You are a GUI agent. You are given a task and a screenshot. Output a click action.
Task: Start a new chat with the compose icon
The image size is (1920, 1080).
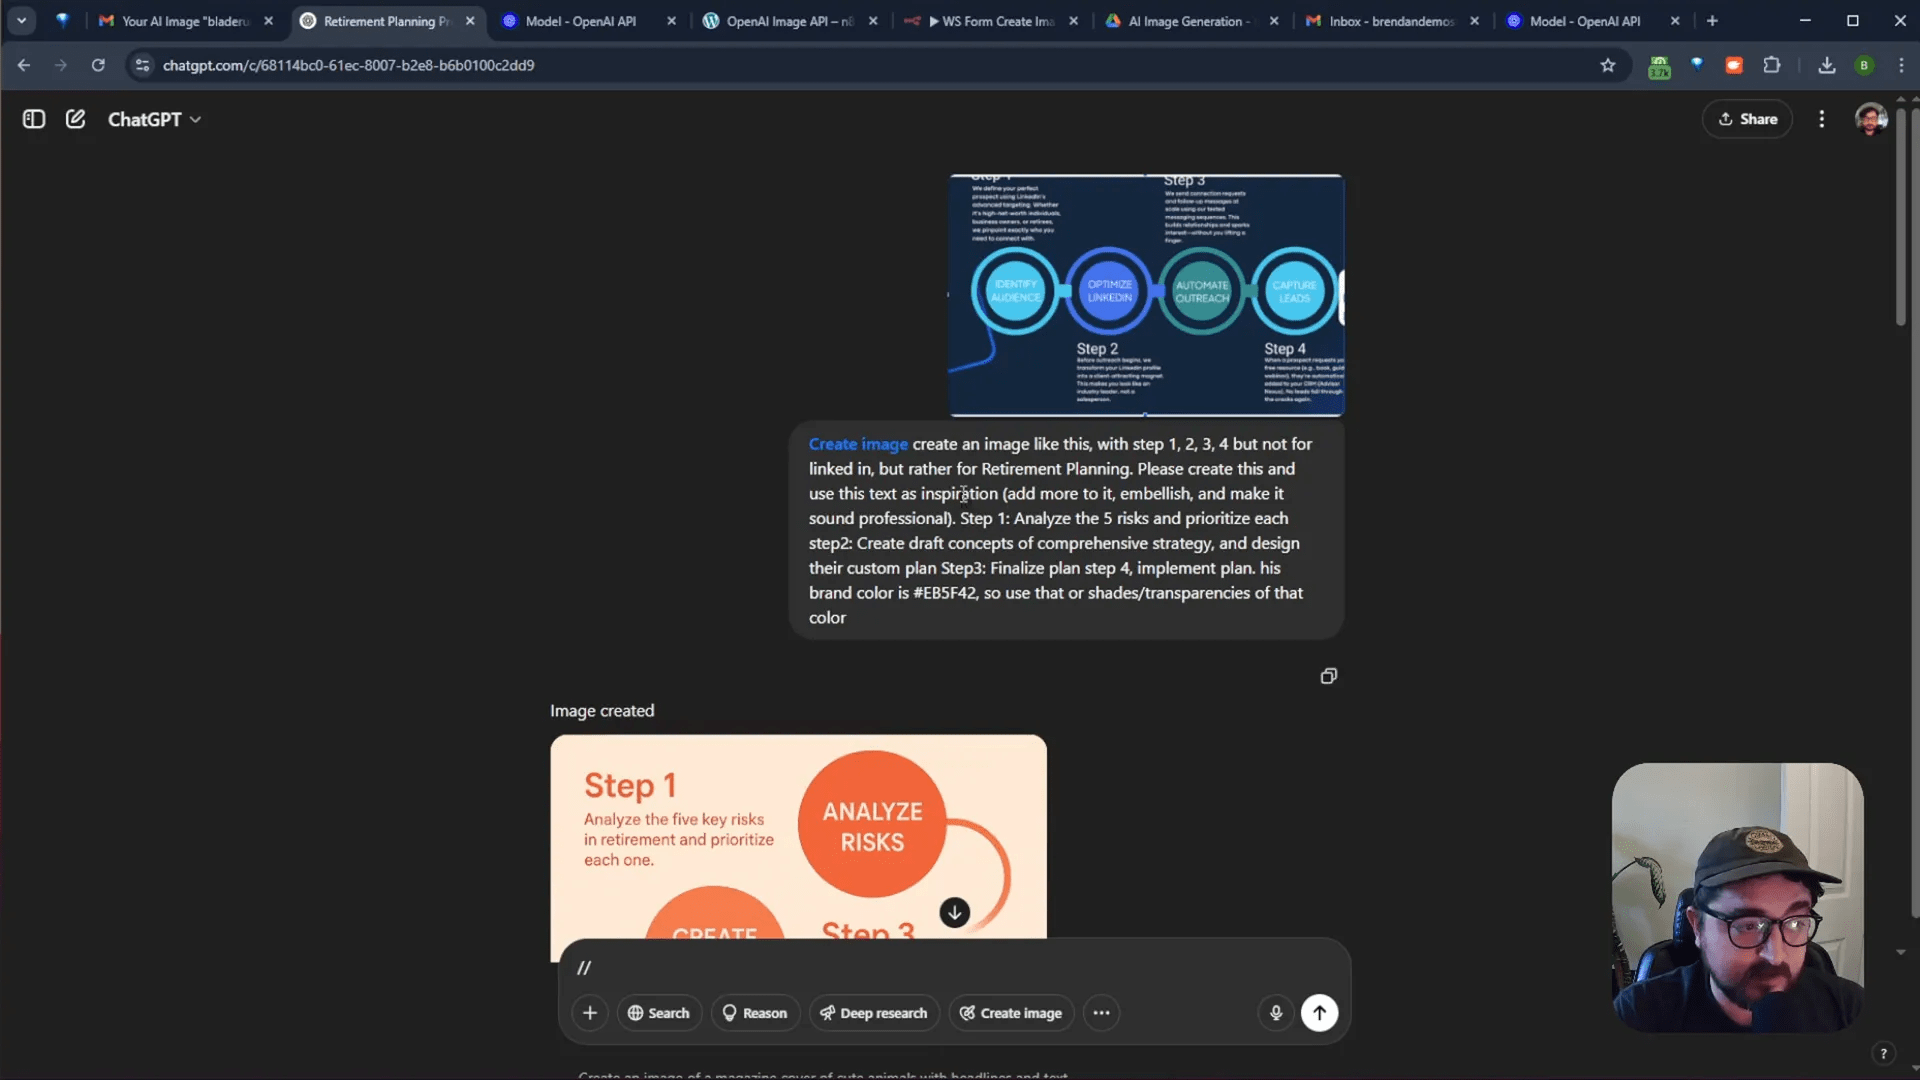pos(75,119)
